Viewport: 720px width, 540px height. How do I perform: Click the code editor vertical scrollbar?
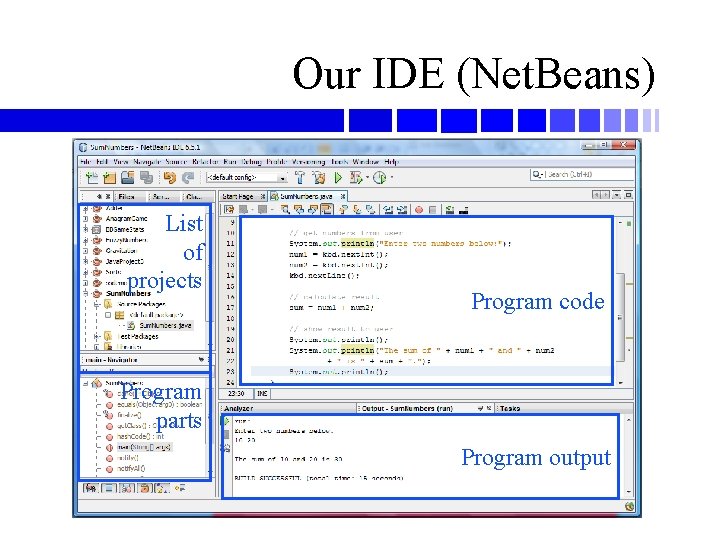620,317
